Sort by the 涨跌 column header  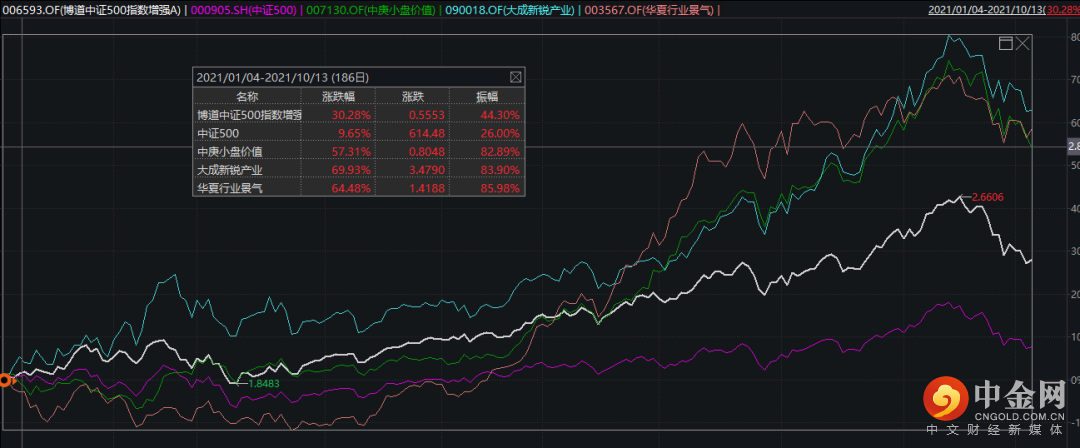pos(413,96)
